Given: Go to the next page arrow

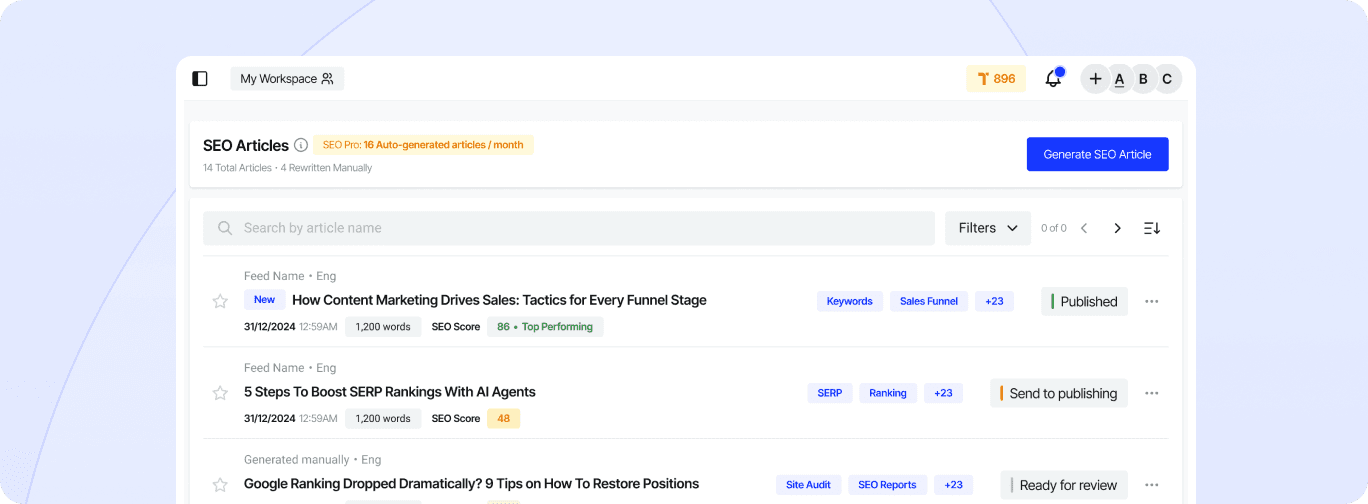Looking at the screenshot, I should [x=1118, y=228].
